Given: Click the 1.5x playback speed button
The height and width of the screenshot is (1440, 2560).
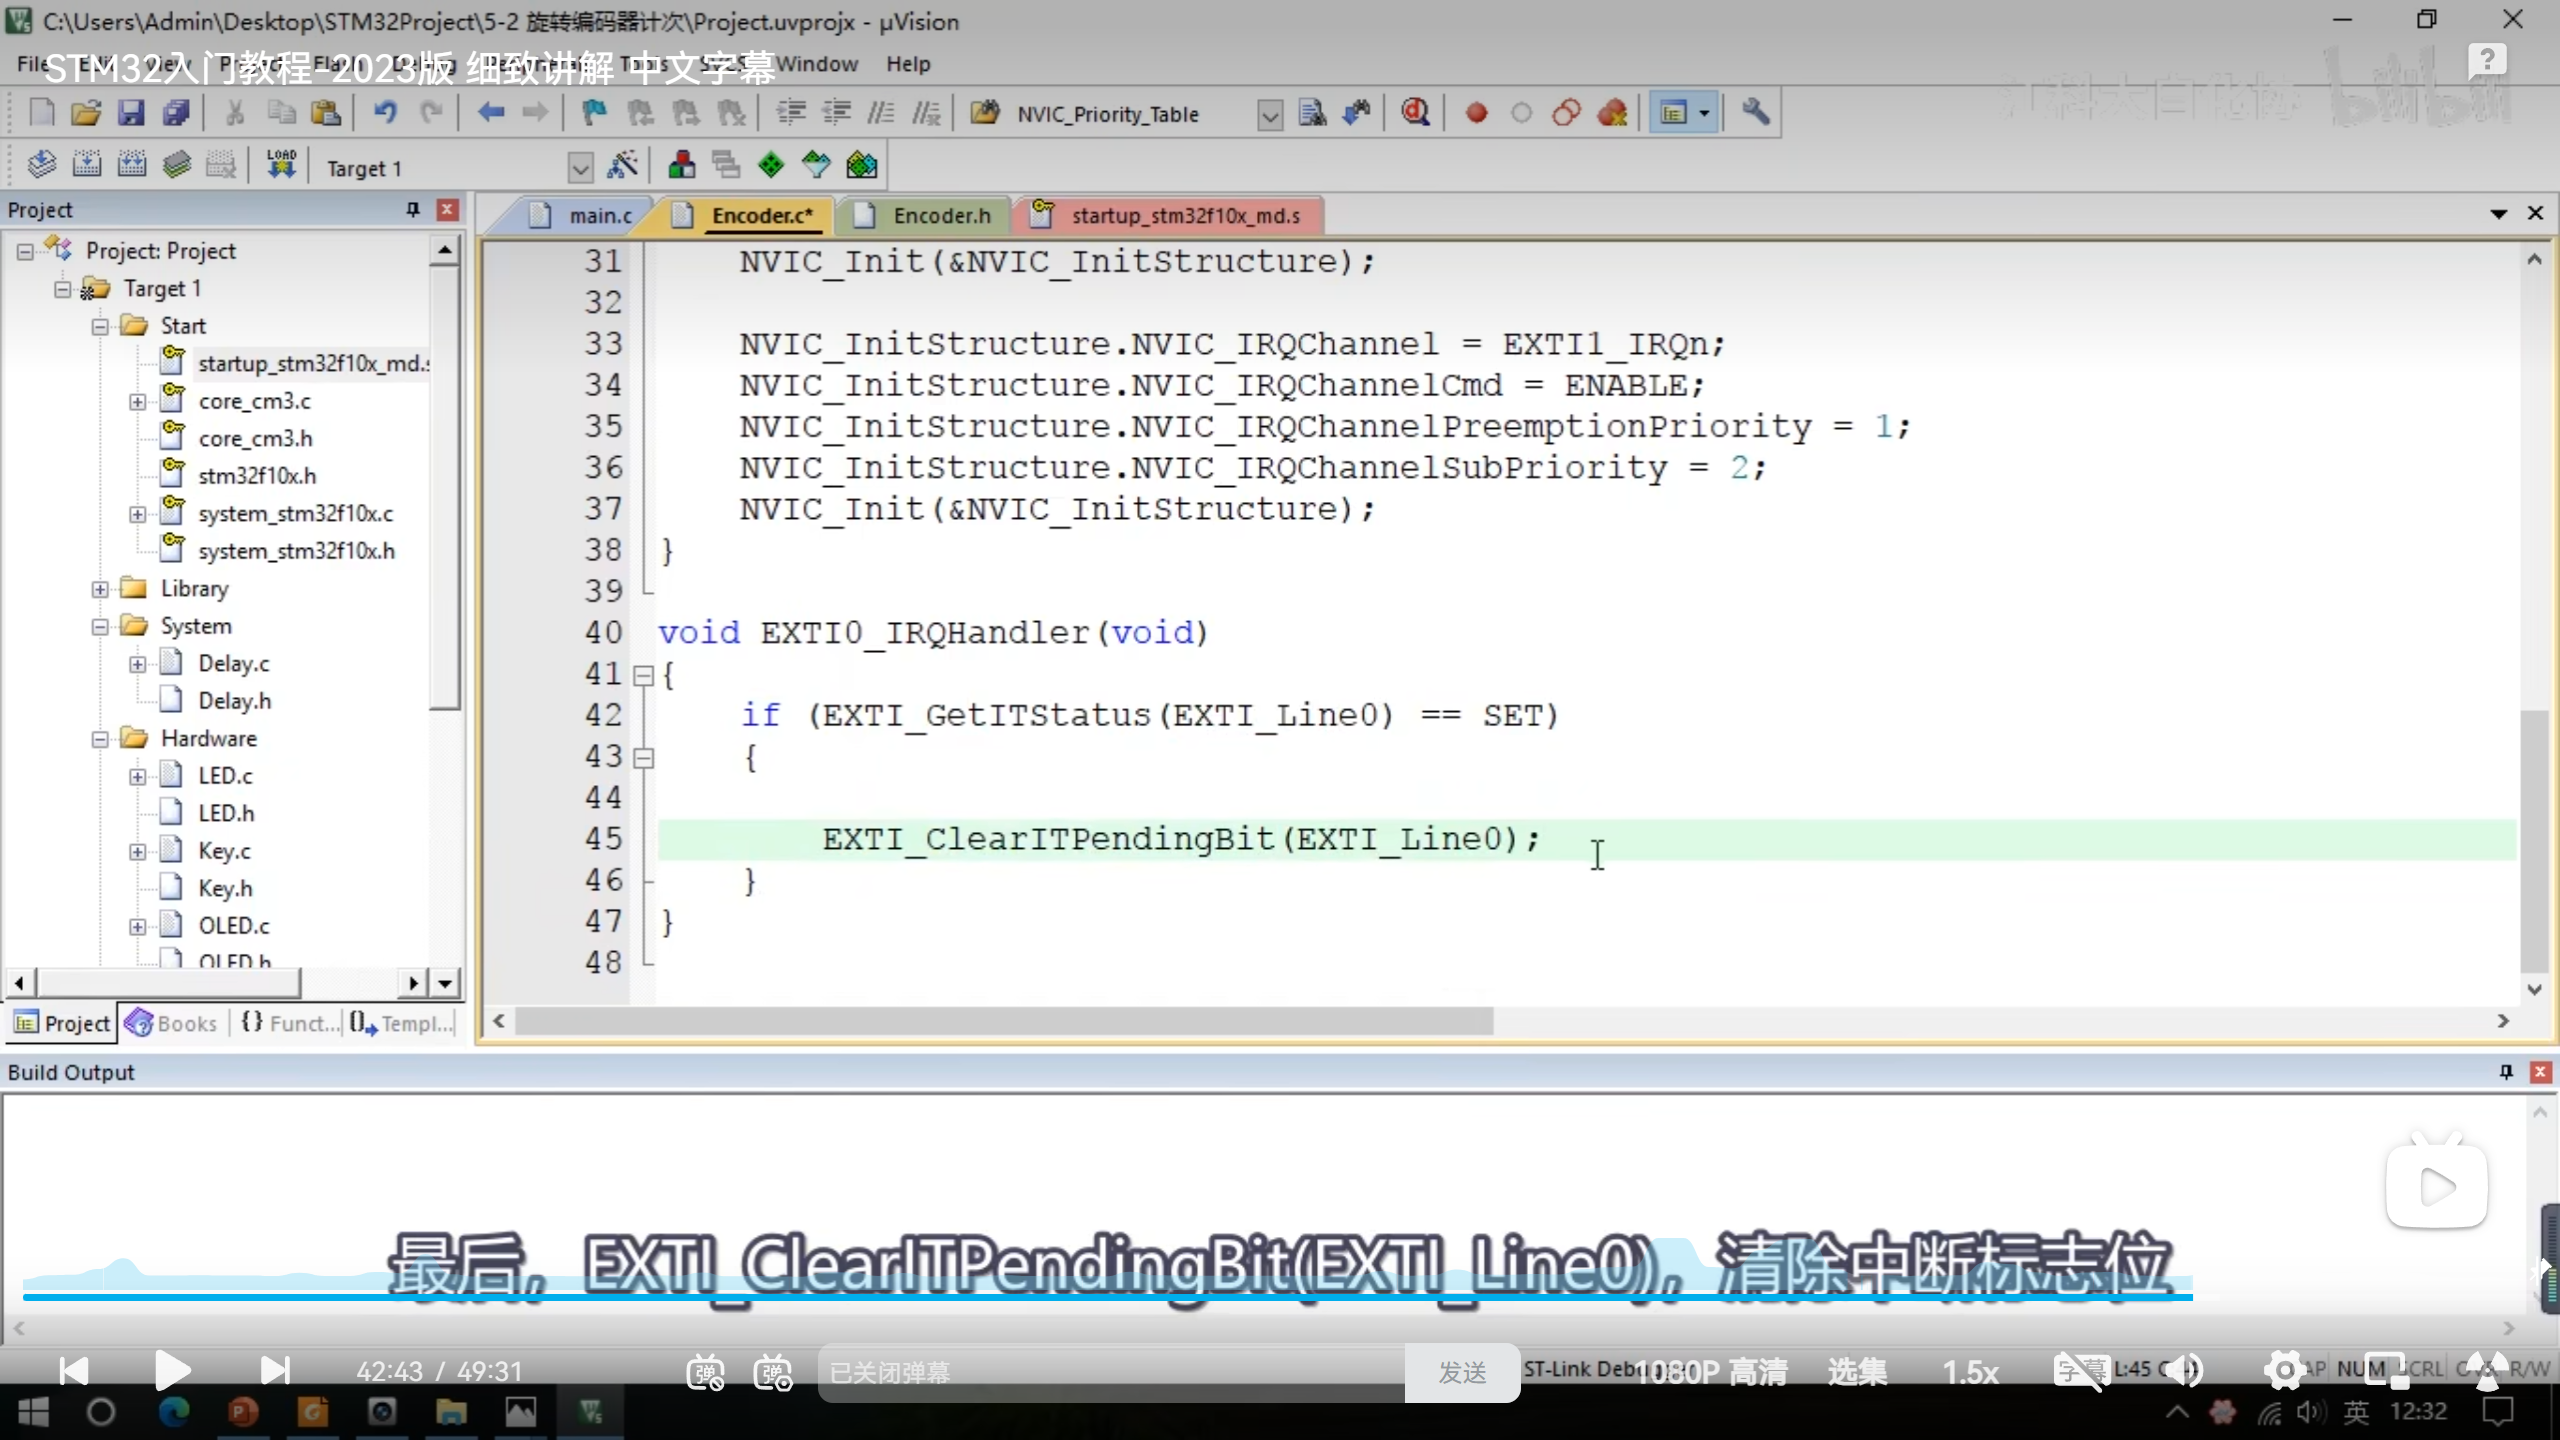Looking at the screenshot, I should tap(1970, 1372).
